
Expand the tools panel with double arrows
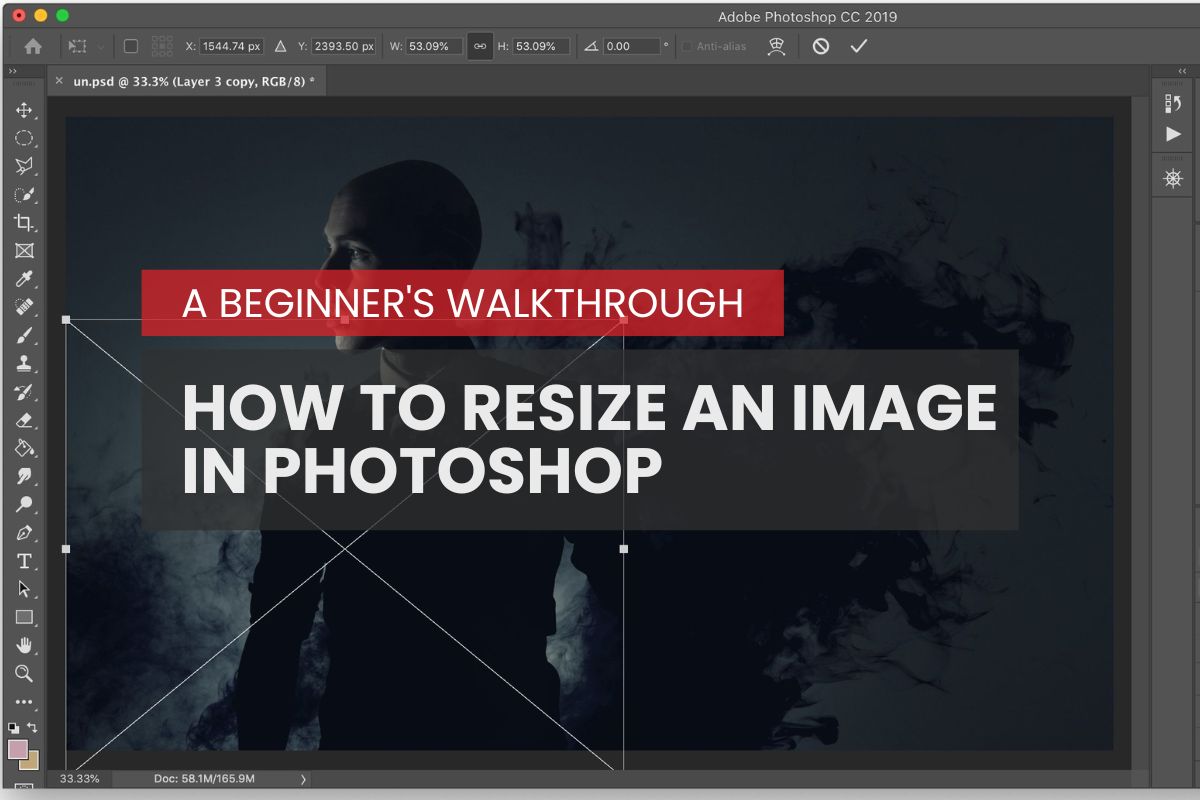click(x=12, y=72)
